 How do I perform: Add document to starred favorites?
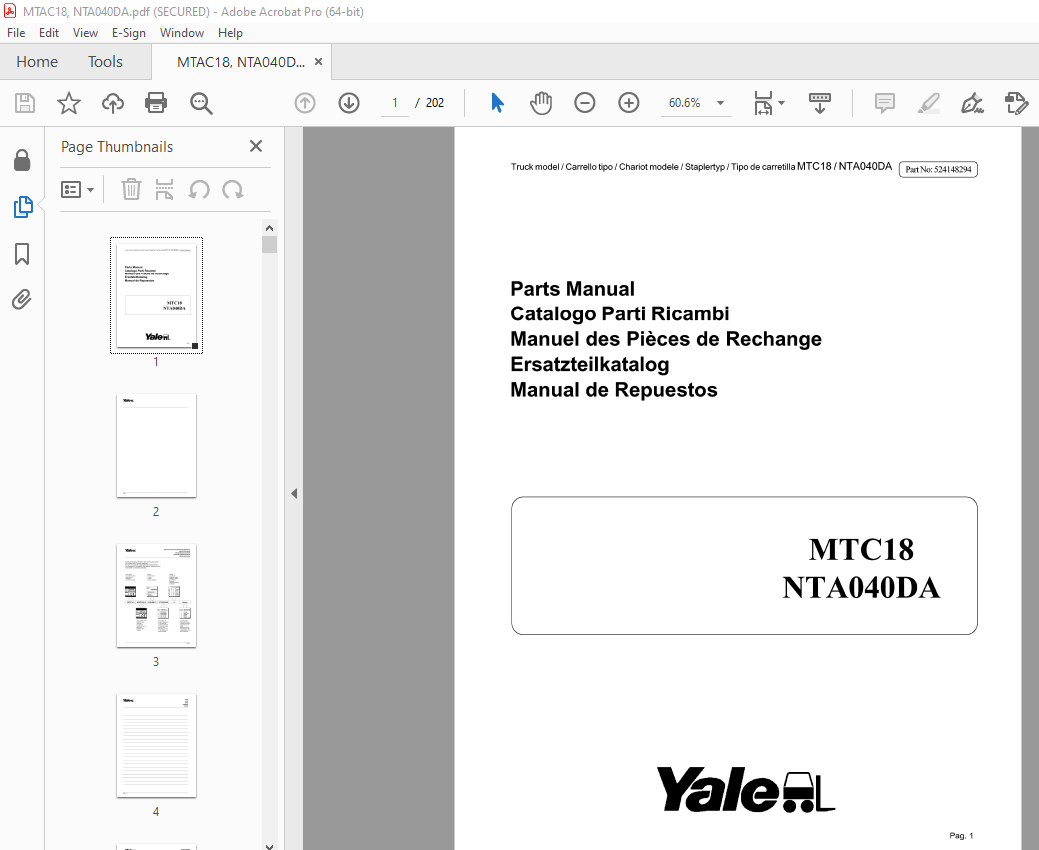coord(69,103)
